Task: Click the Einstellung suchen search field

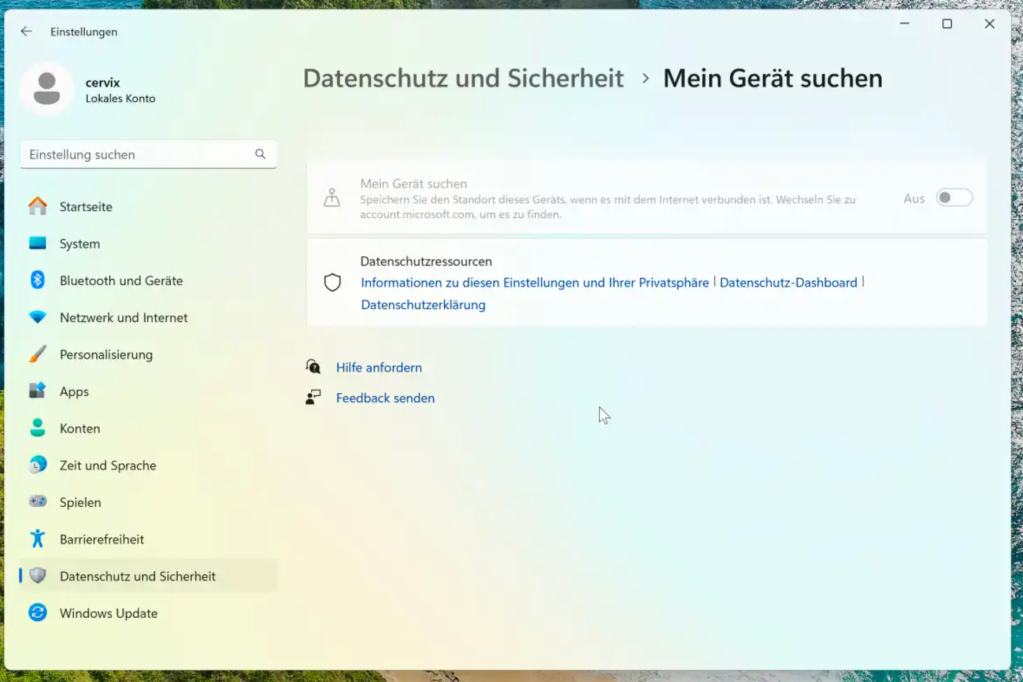Action: click(148, 154)
